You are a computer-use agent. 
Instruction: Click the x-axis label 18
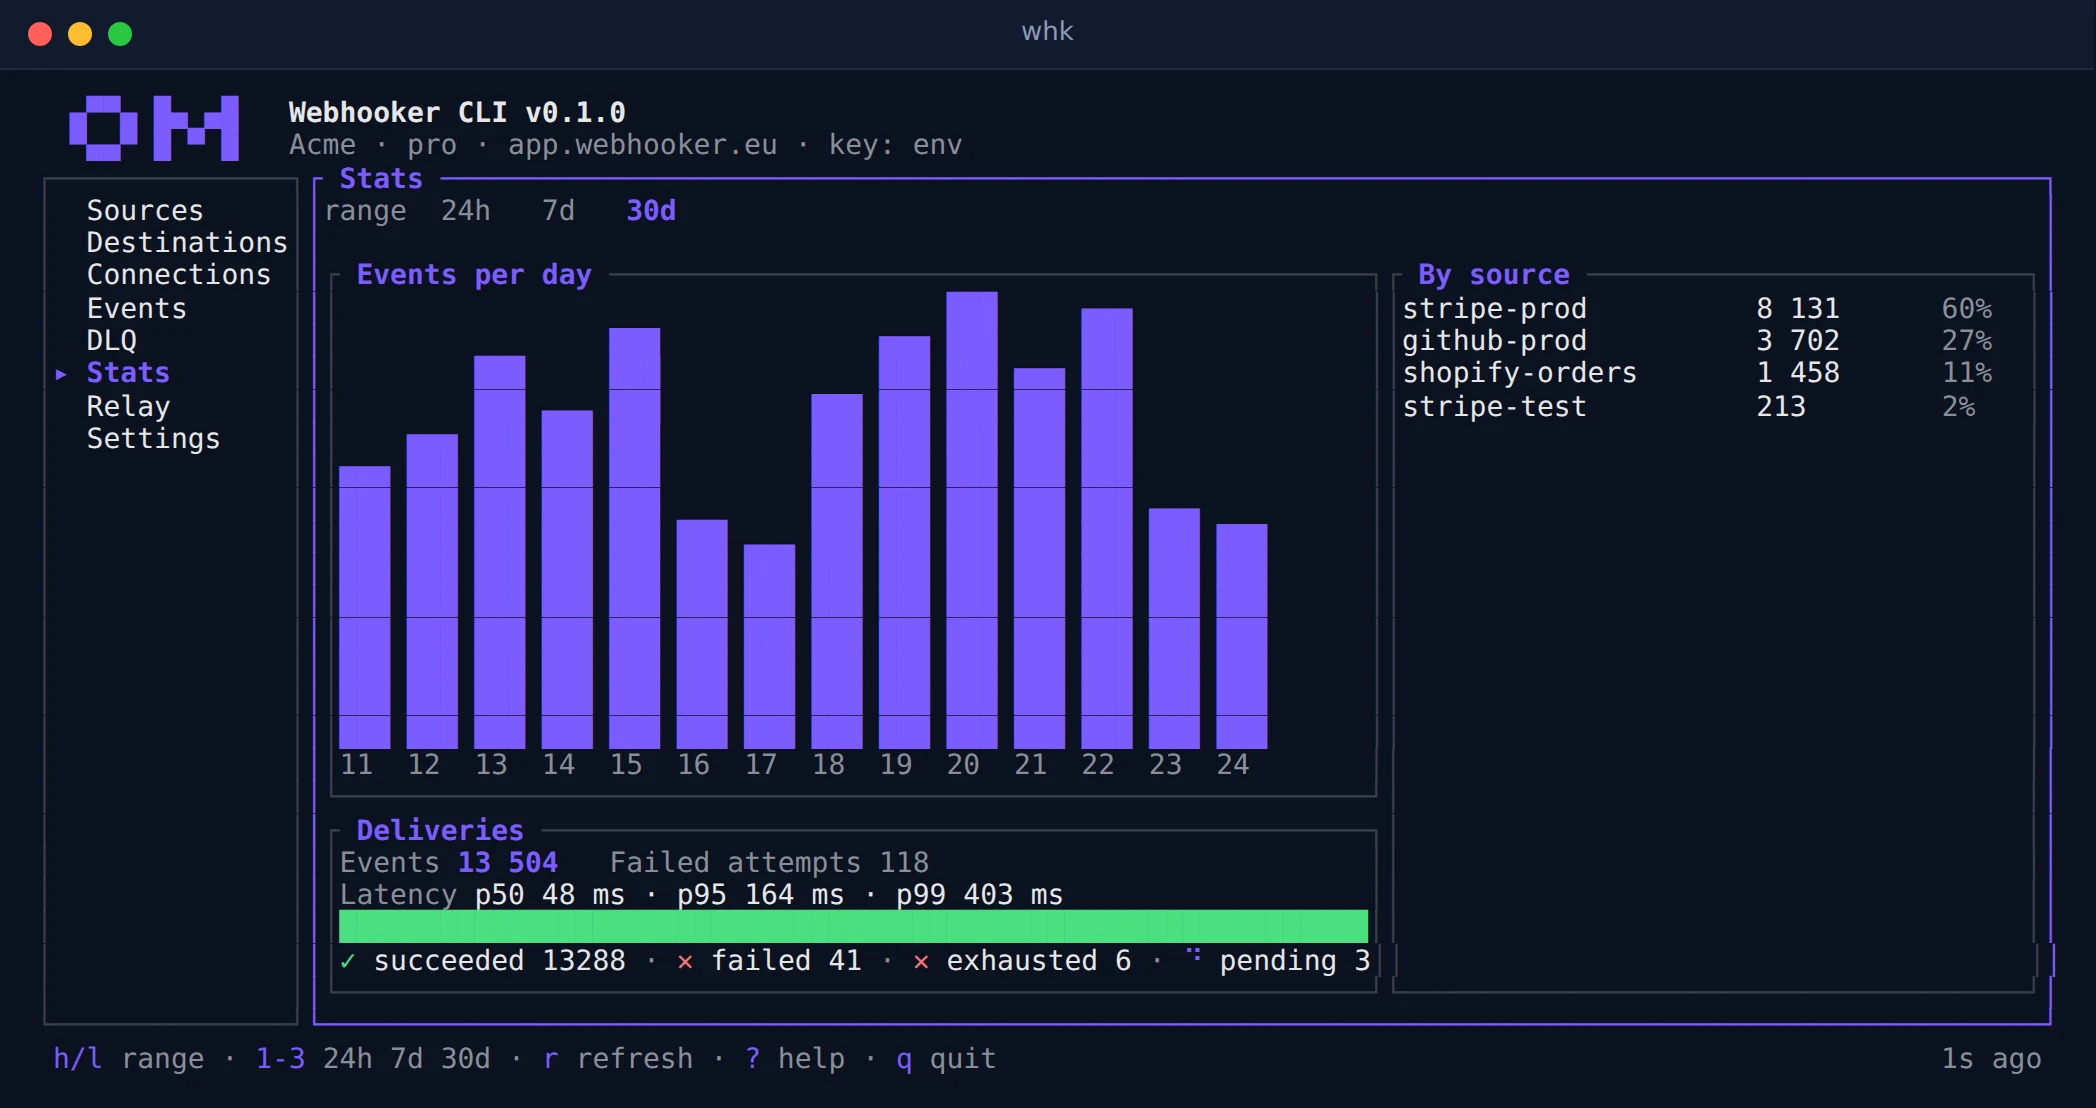tap(828, 764)
